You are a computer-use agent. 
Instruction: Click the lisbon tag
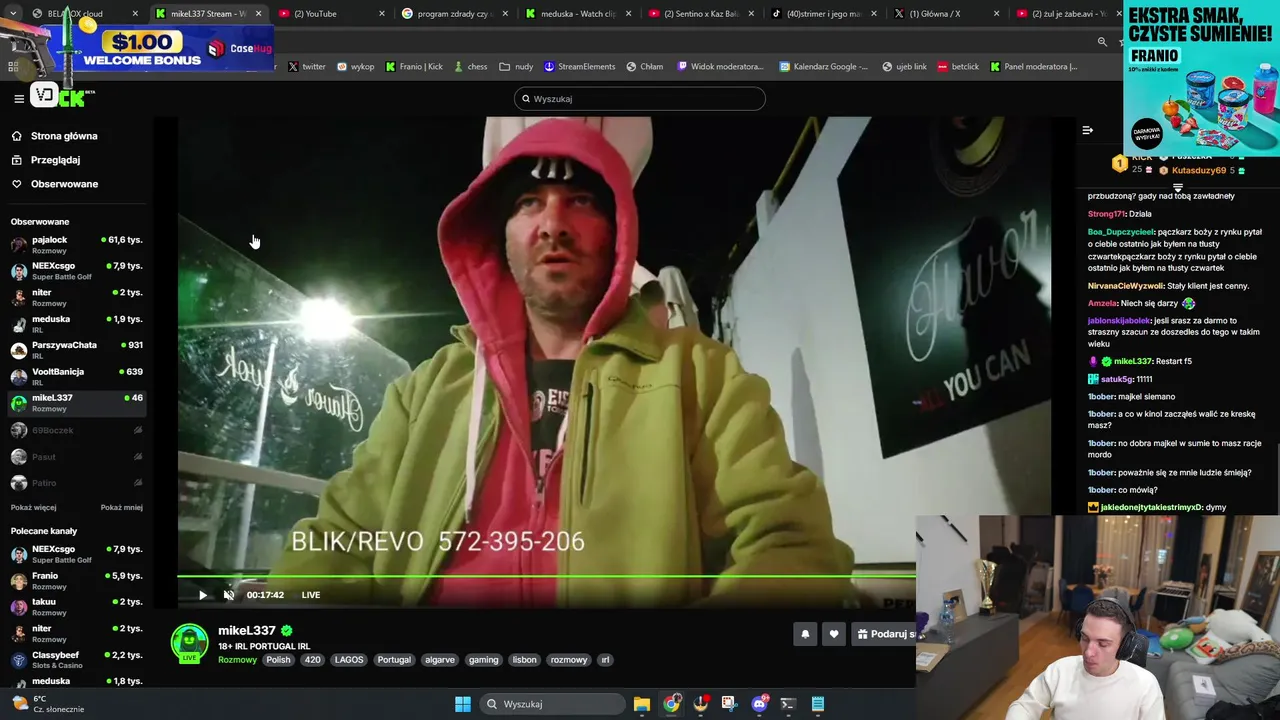(x=525, y=660)
